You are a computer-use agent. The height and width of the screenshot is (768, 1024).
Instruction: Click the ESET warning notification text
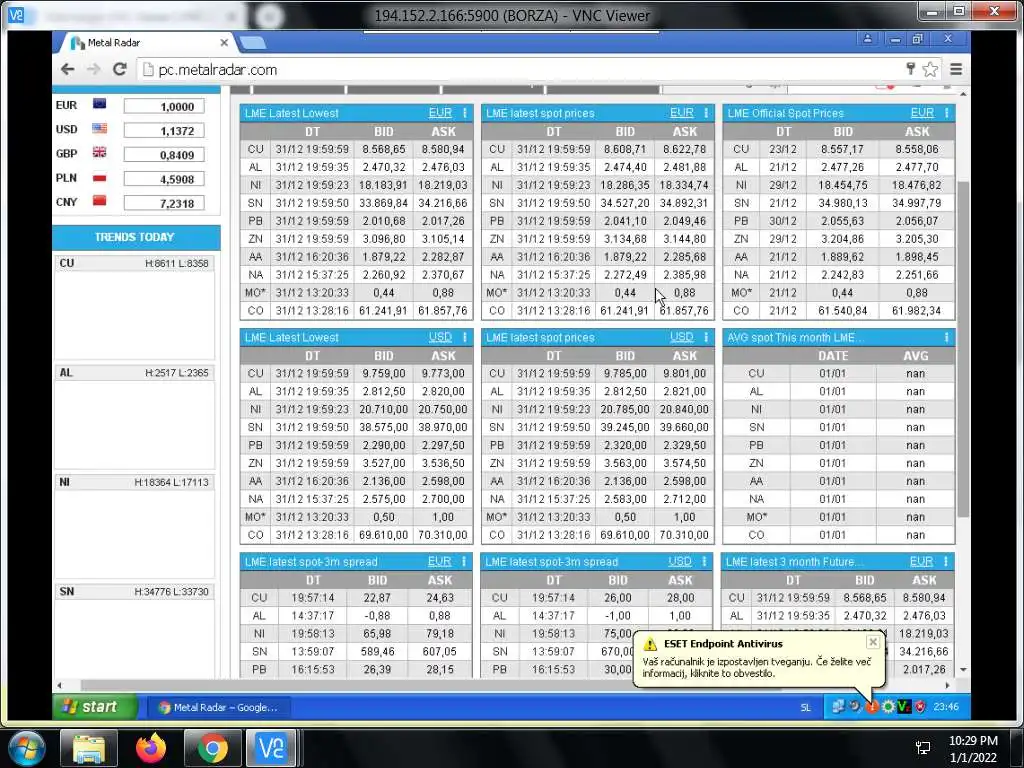(x=756, y=667)
